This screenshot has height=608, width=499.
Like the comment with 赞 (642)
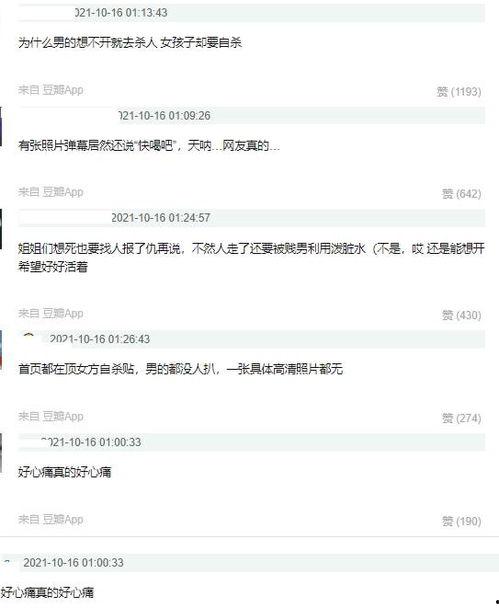461,194
